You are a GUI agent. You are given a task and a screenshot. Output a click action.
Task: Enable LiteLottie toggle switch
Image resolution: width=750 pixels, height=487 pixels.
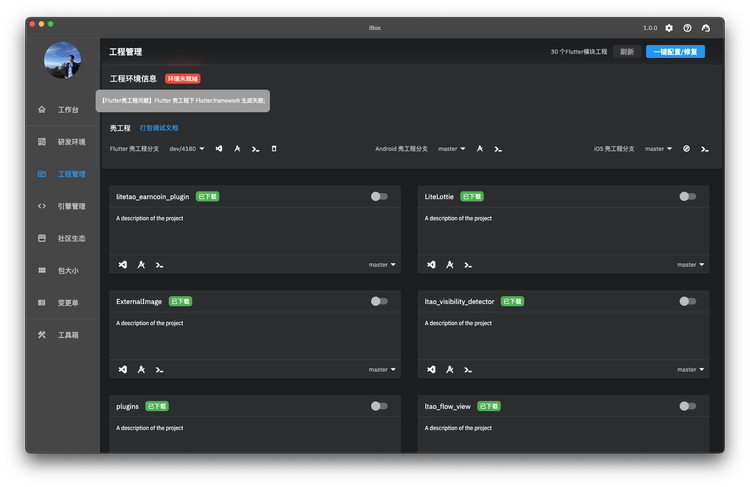tap(688, 197)
